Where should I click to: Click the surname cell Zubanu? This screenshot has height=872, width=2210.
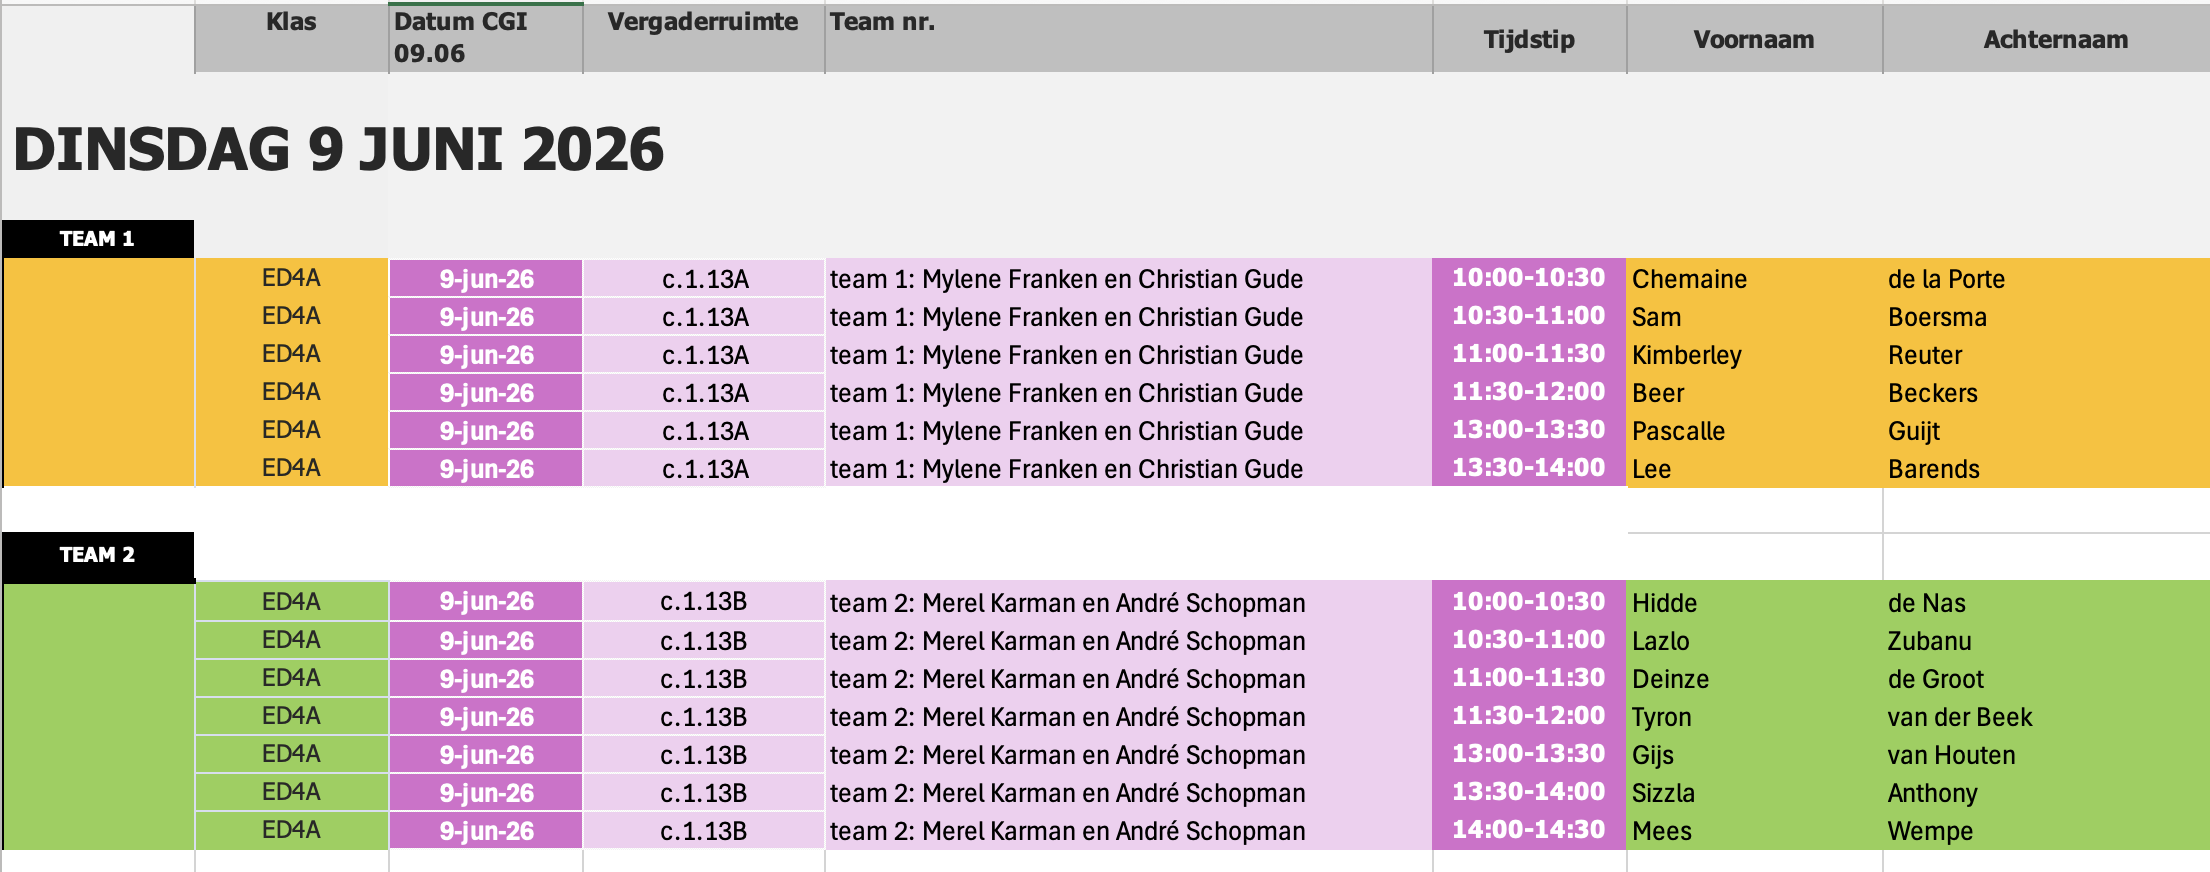(2045, 641)
